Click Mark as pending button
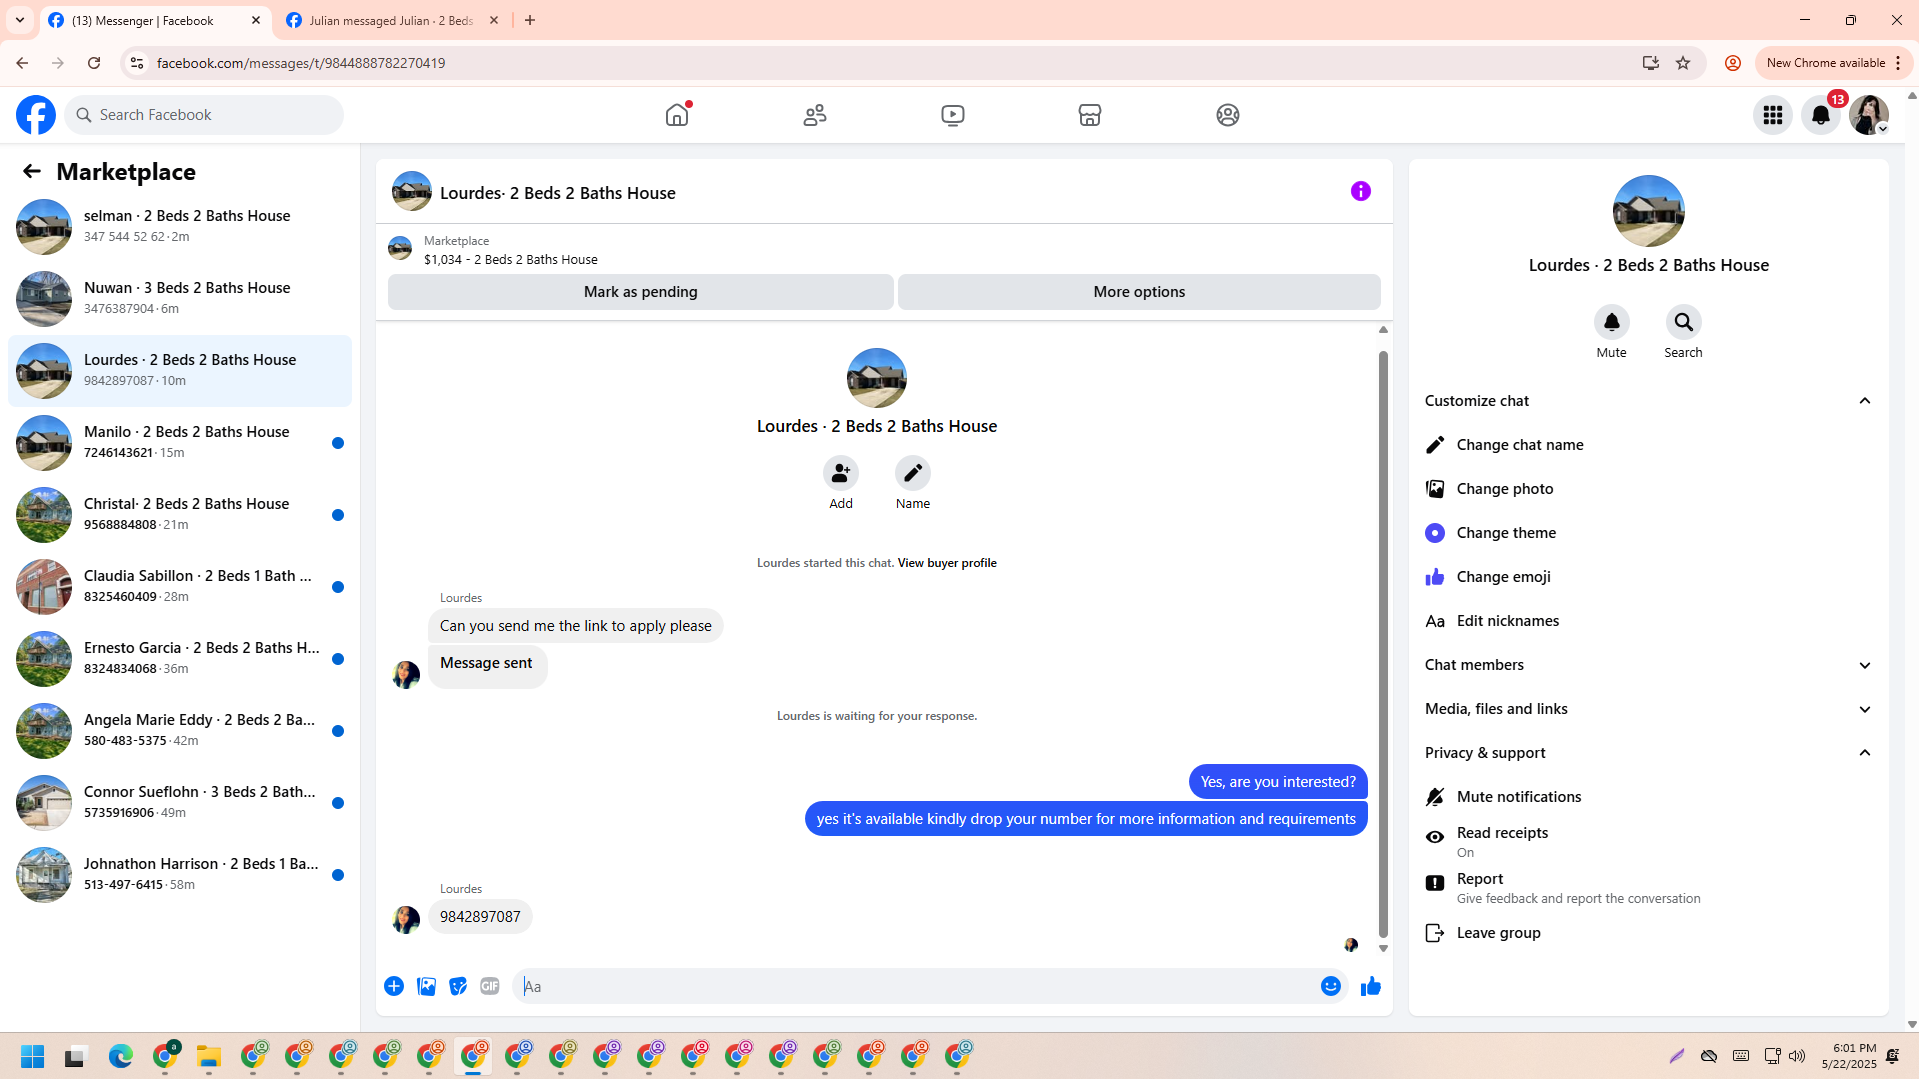1919x1079 pixels. [641, 292]
